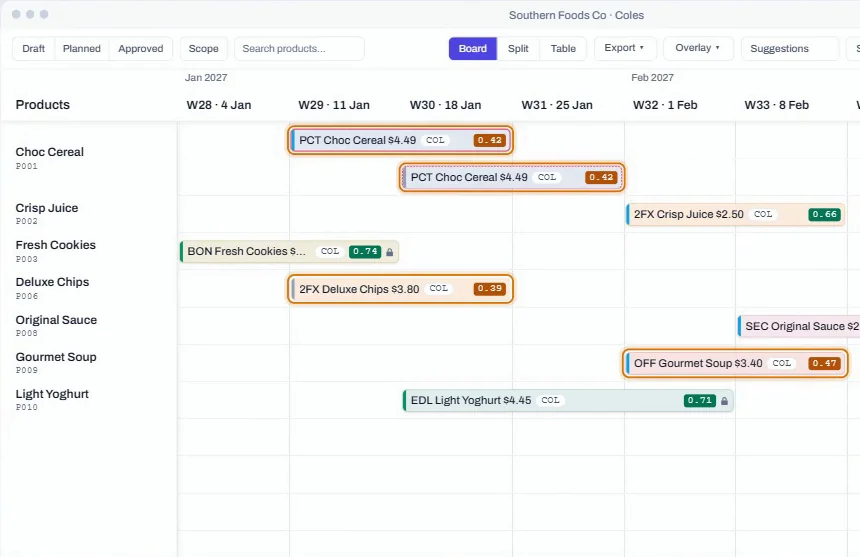Click the Original Sauce product row label

point(56,320)
